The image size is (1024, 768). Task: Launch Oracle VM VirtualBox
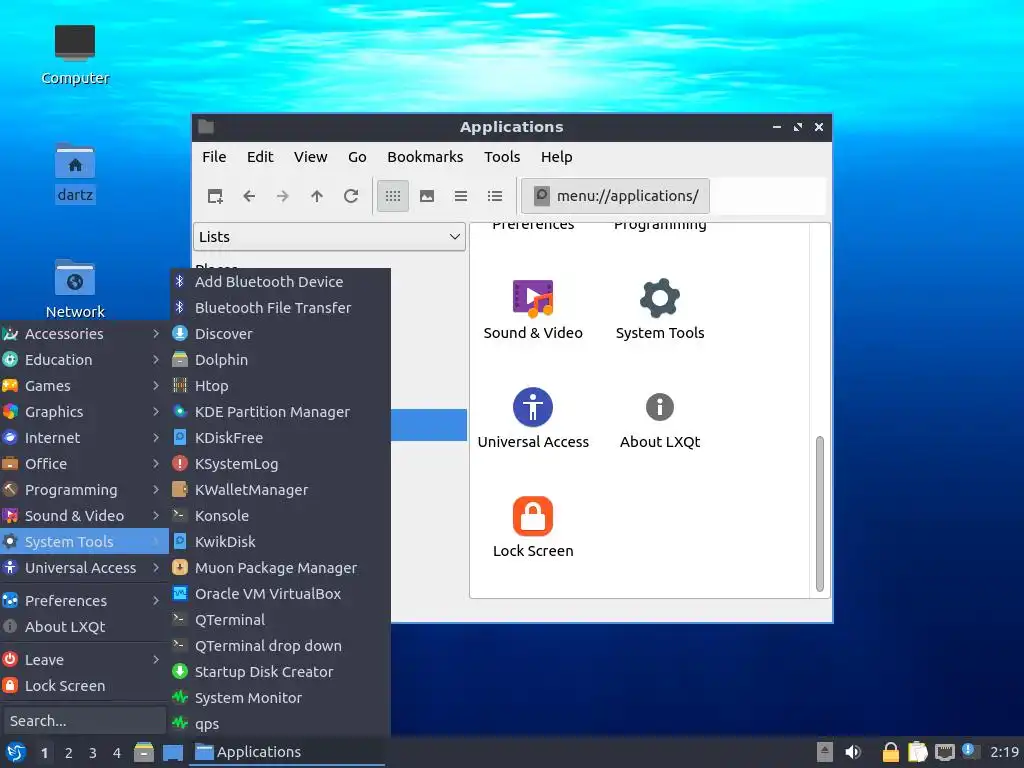coord(280,594)
